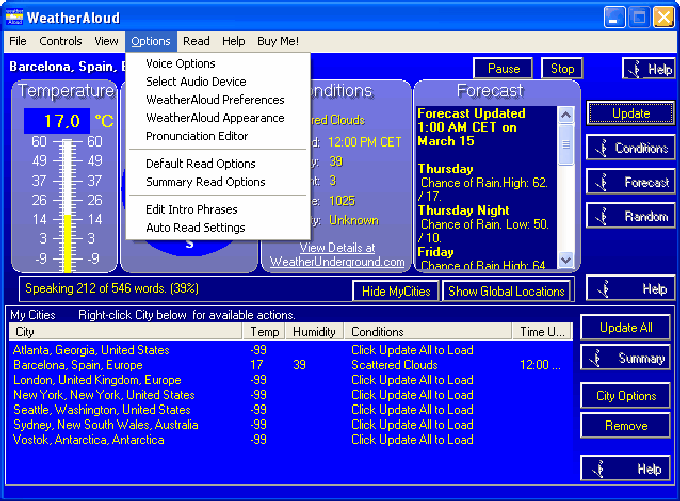This screenshot has height=501, width=680.
Task: Sort by the Conditions column header
Action: pyautogui.click(x=428, y=332)
